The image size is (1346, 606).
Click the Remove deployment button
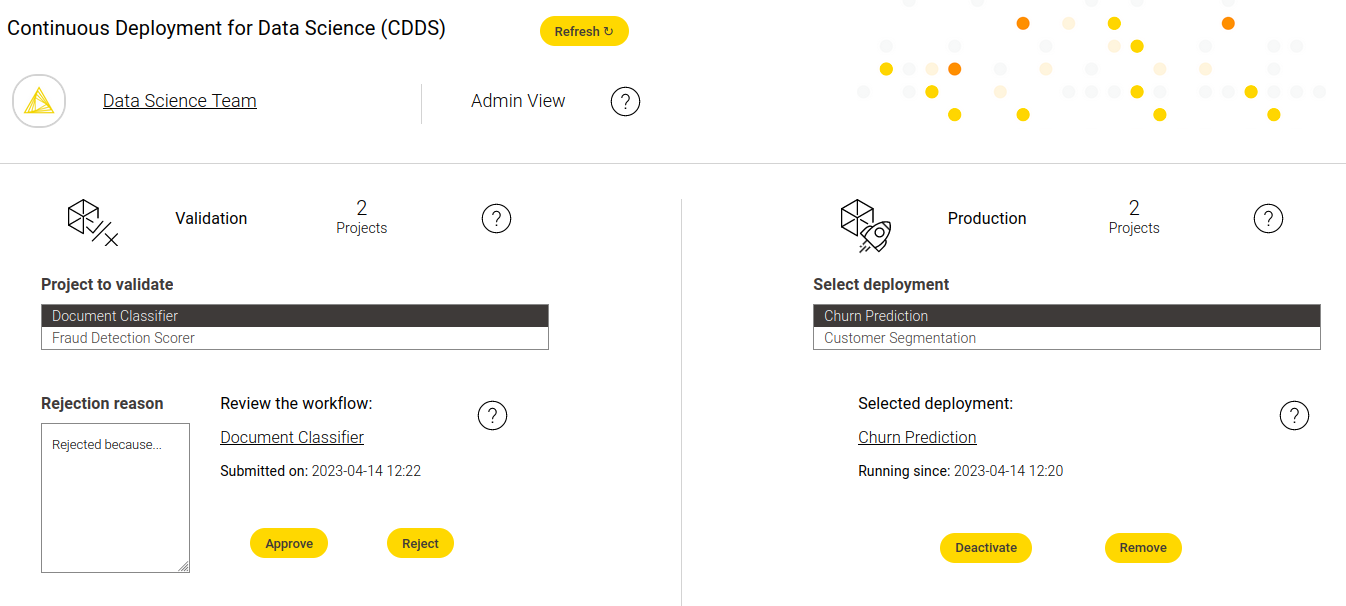[x=1143, y=548]
